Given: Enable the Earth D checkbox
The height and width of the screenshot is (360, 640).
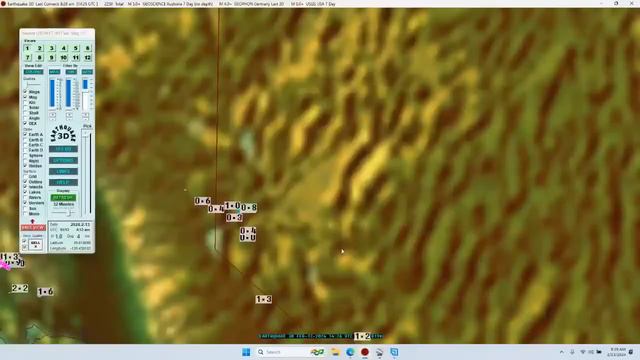Looking at the screenshot, I should click(25, 150).
